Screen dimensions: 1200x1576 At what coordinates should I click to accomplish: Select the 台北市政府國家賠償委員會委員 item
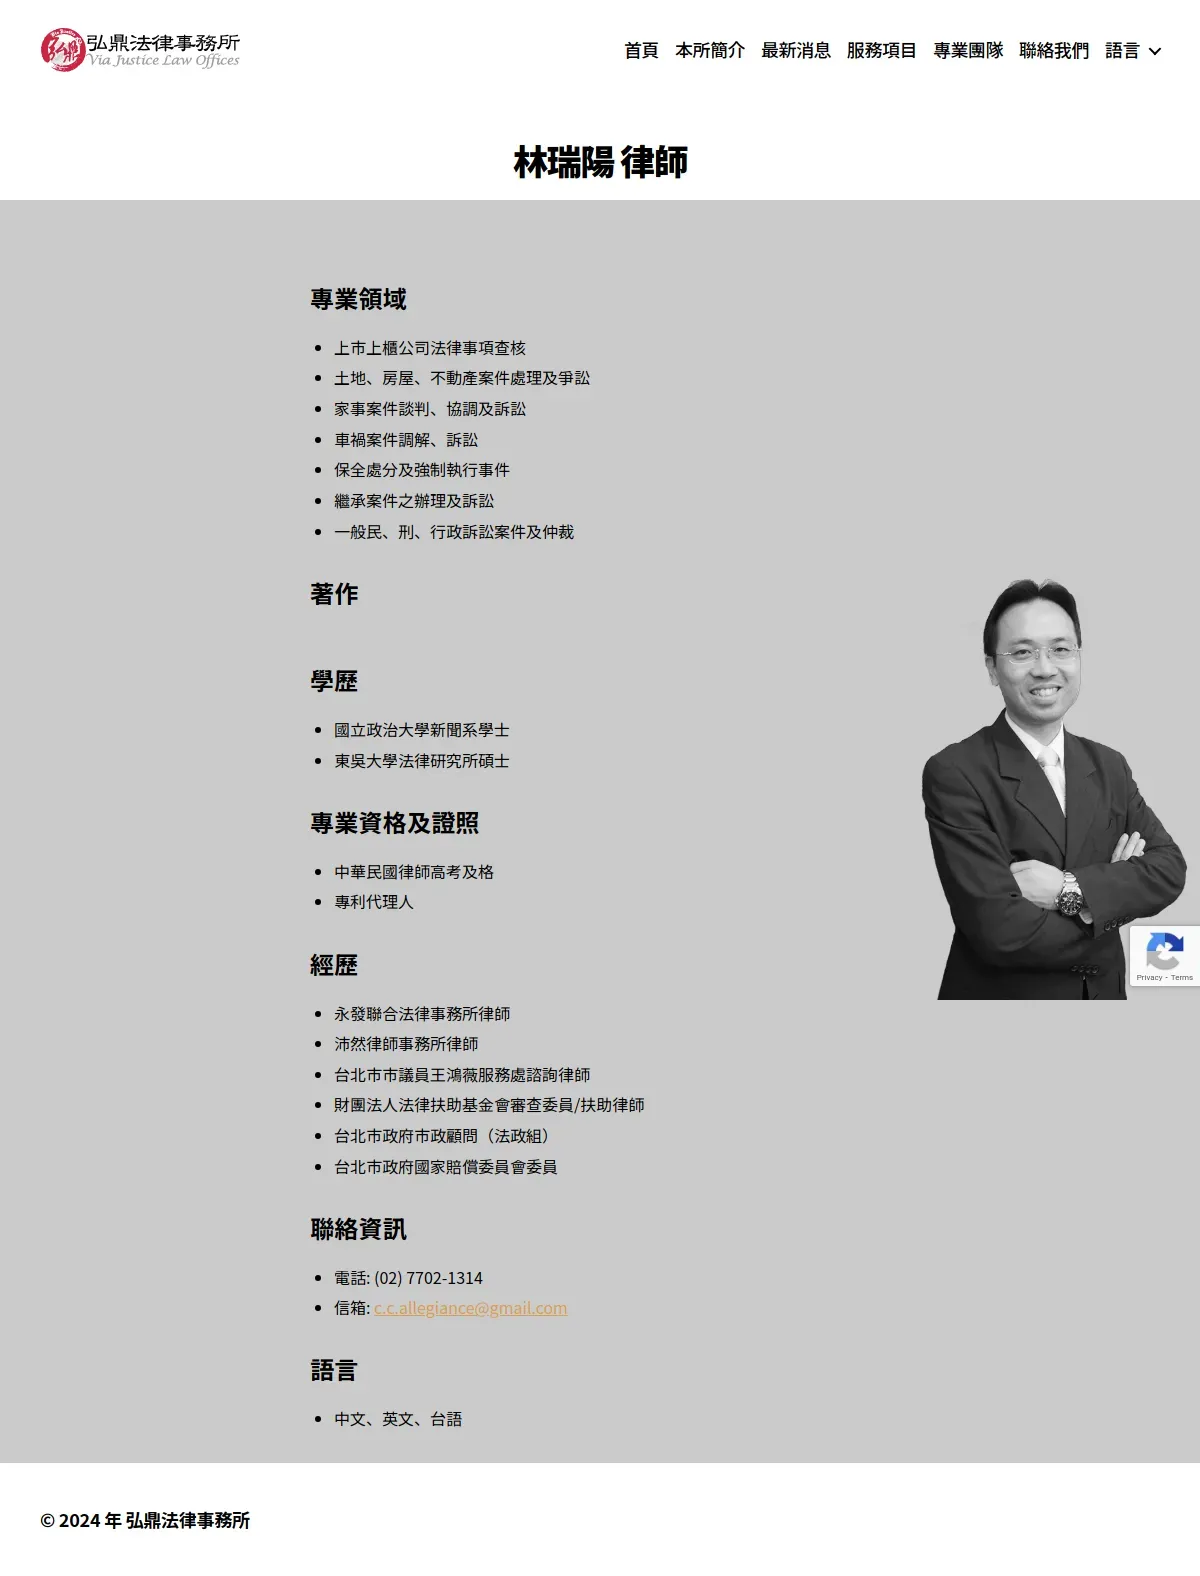[x=446, y=1167]
